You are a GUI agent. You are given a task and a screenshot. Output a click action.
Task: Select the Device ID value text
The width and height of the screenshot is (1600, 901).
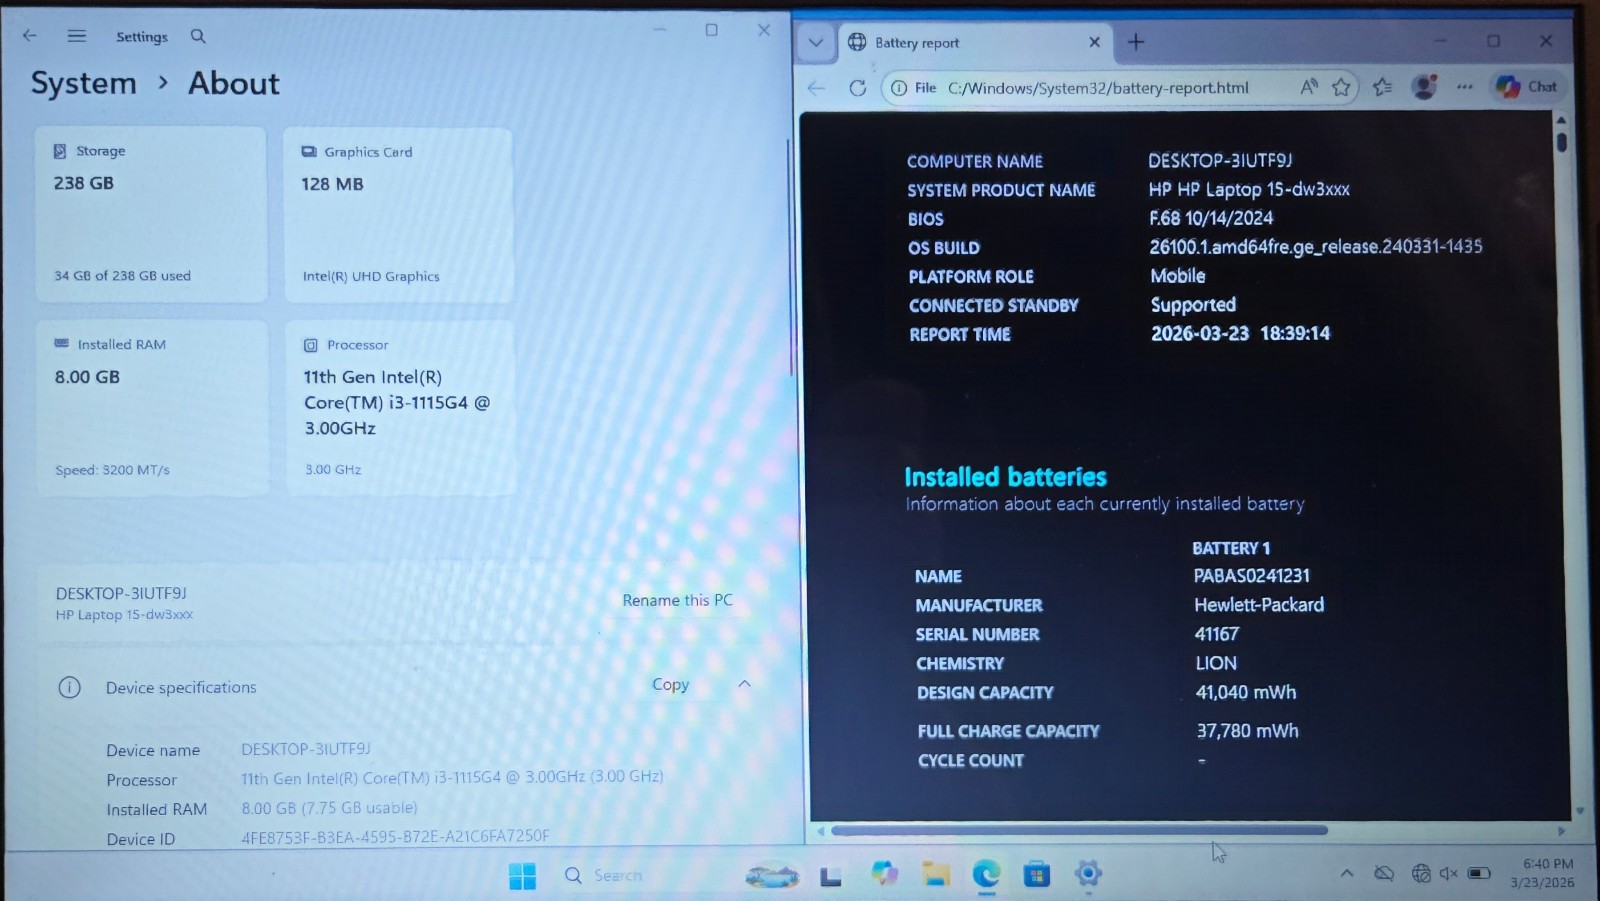395,836
